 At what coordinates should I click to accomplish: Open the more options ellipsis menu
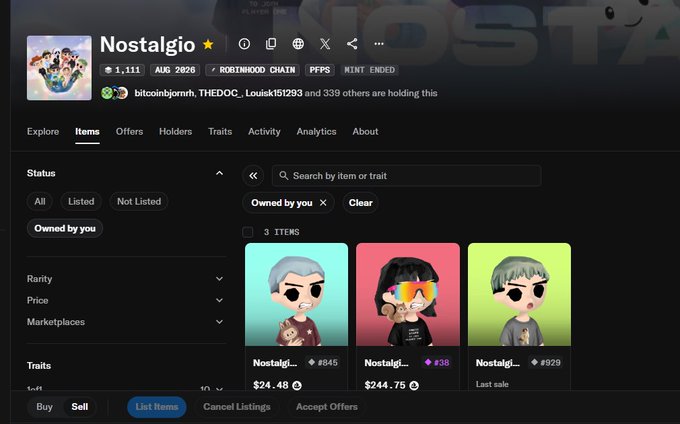[379, 44]
